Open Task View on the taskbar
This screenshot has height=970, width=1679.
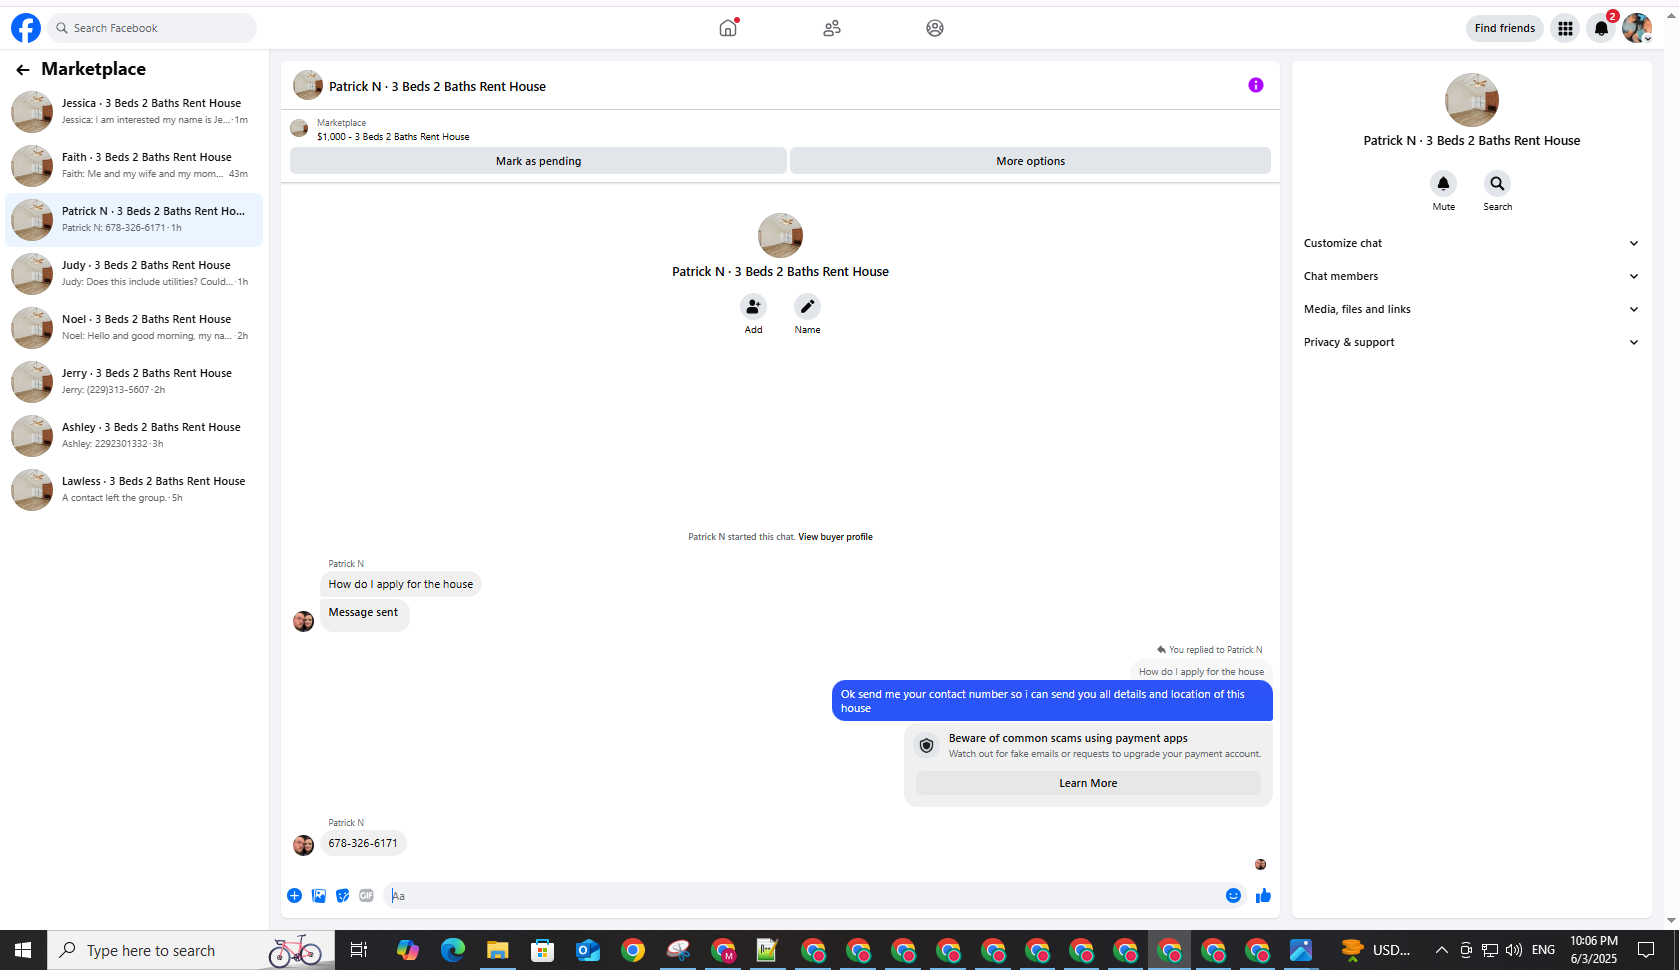tap(359, 950)
